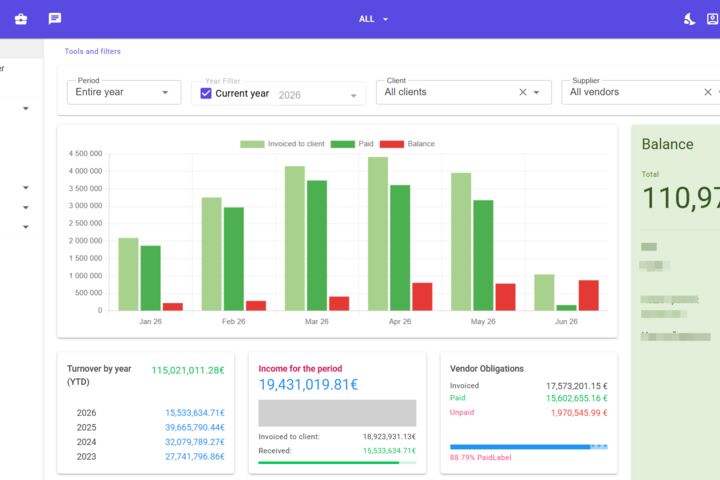Click the Turnover by year (YTD) heading

coord(99,375)
